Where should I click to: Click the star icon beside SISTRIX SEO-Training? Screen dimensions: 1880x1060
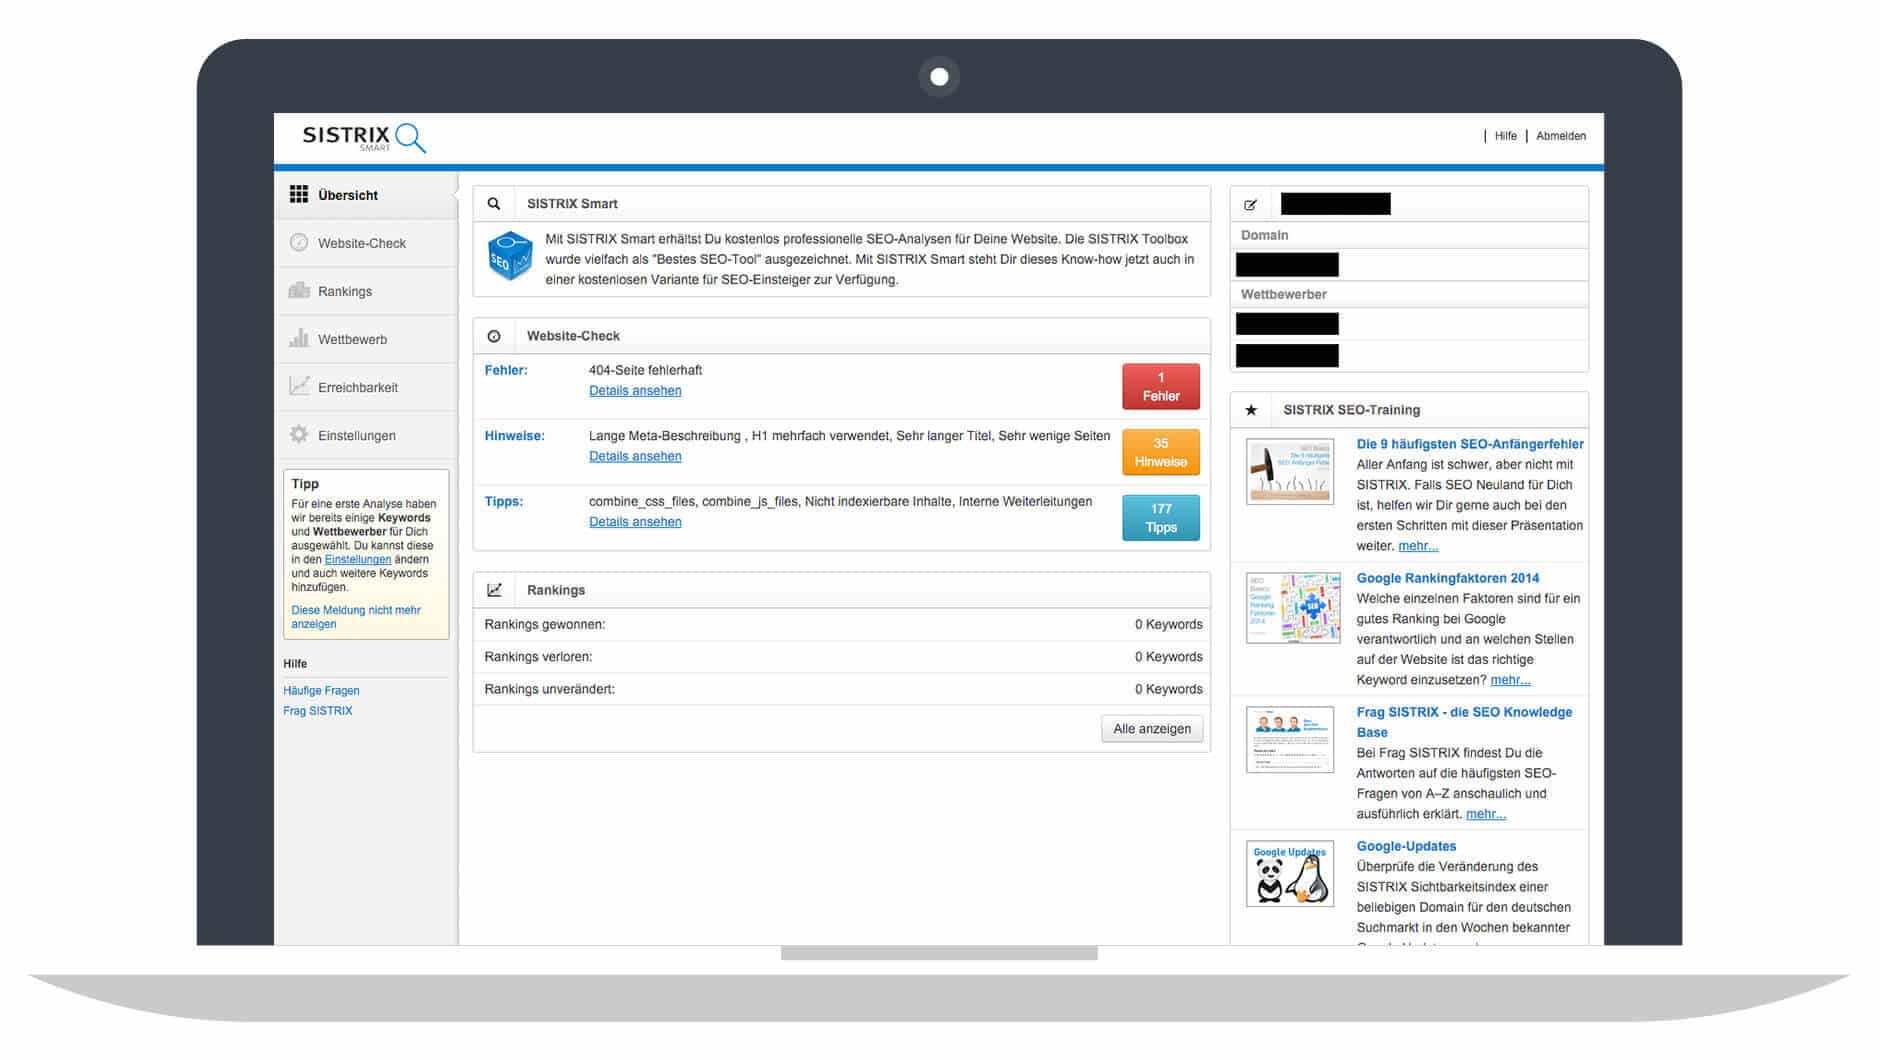coord(1251,410)
